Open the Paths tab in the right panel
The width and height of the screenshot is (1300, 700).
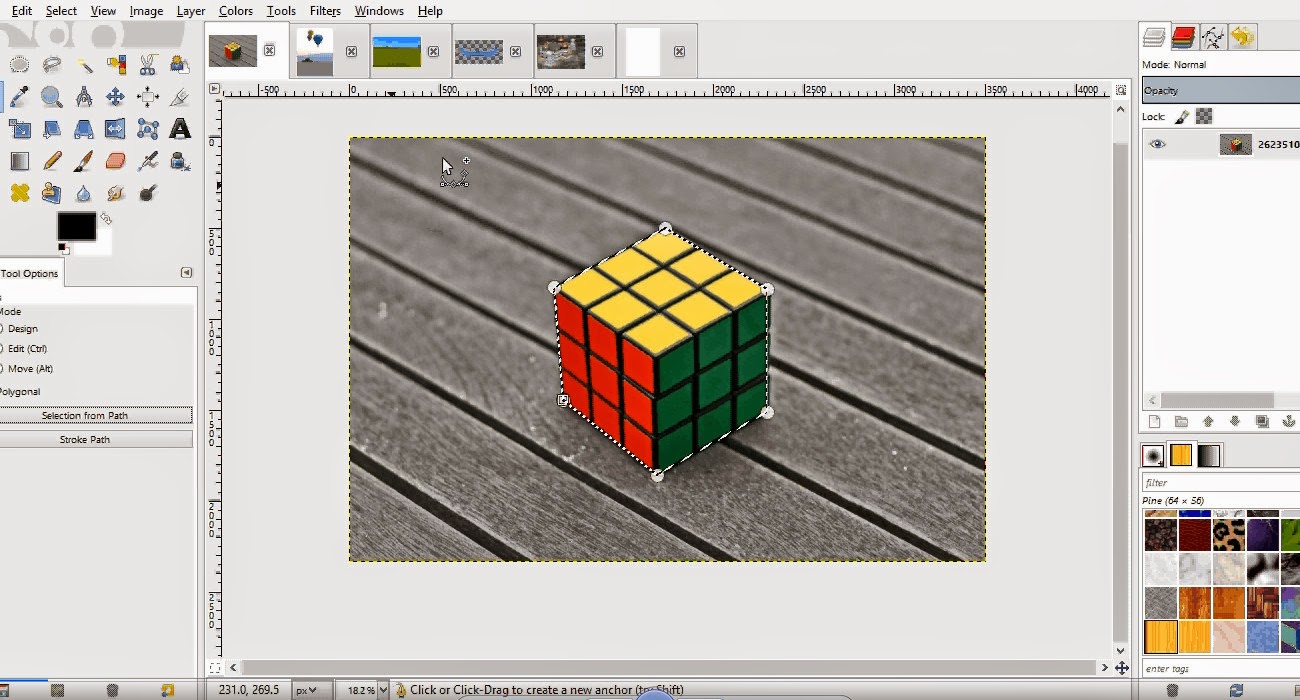coord(1215,36)
